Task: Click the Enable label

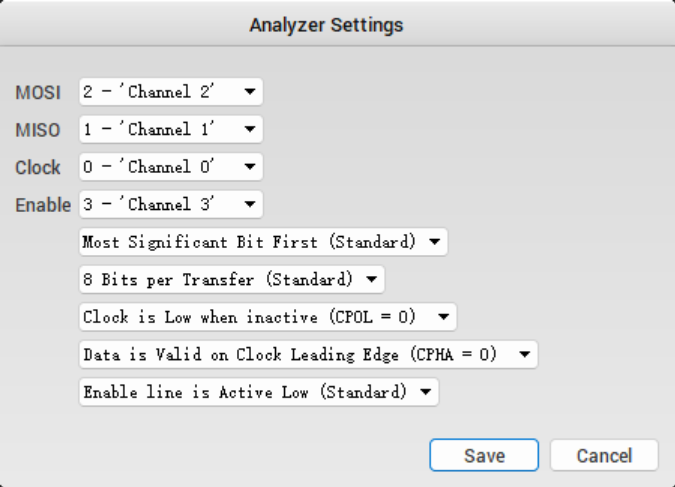Action: (43, 205)
